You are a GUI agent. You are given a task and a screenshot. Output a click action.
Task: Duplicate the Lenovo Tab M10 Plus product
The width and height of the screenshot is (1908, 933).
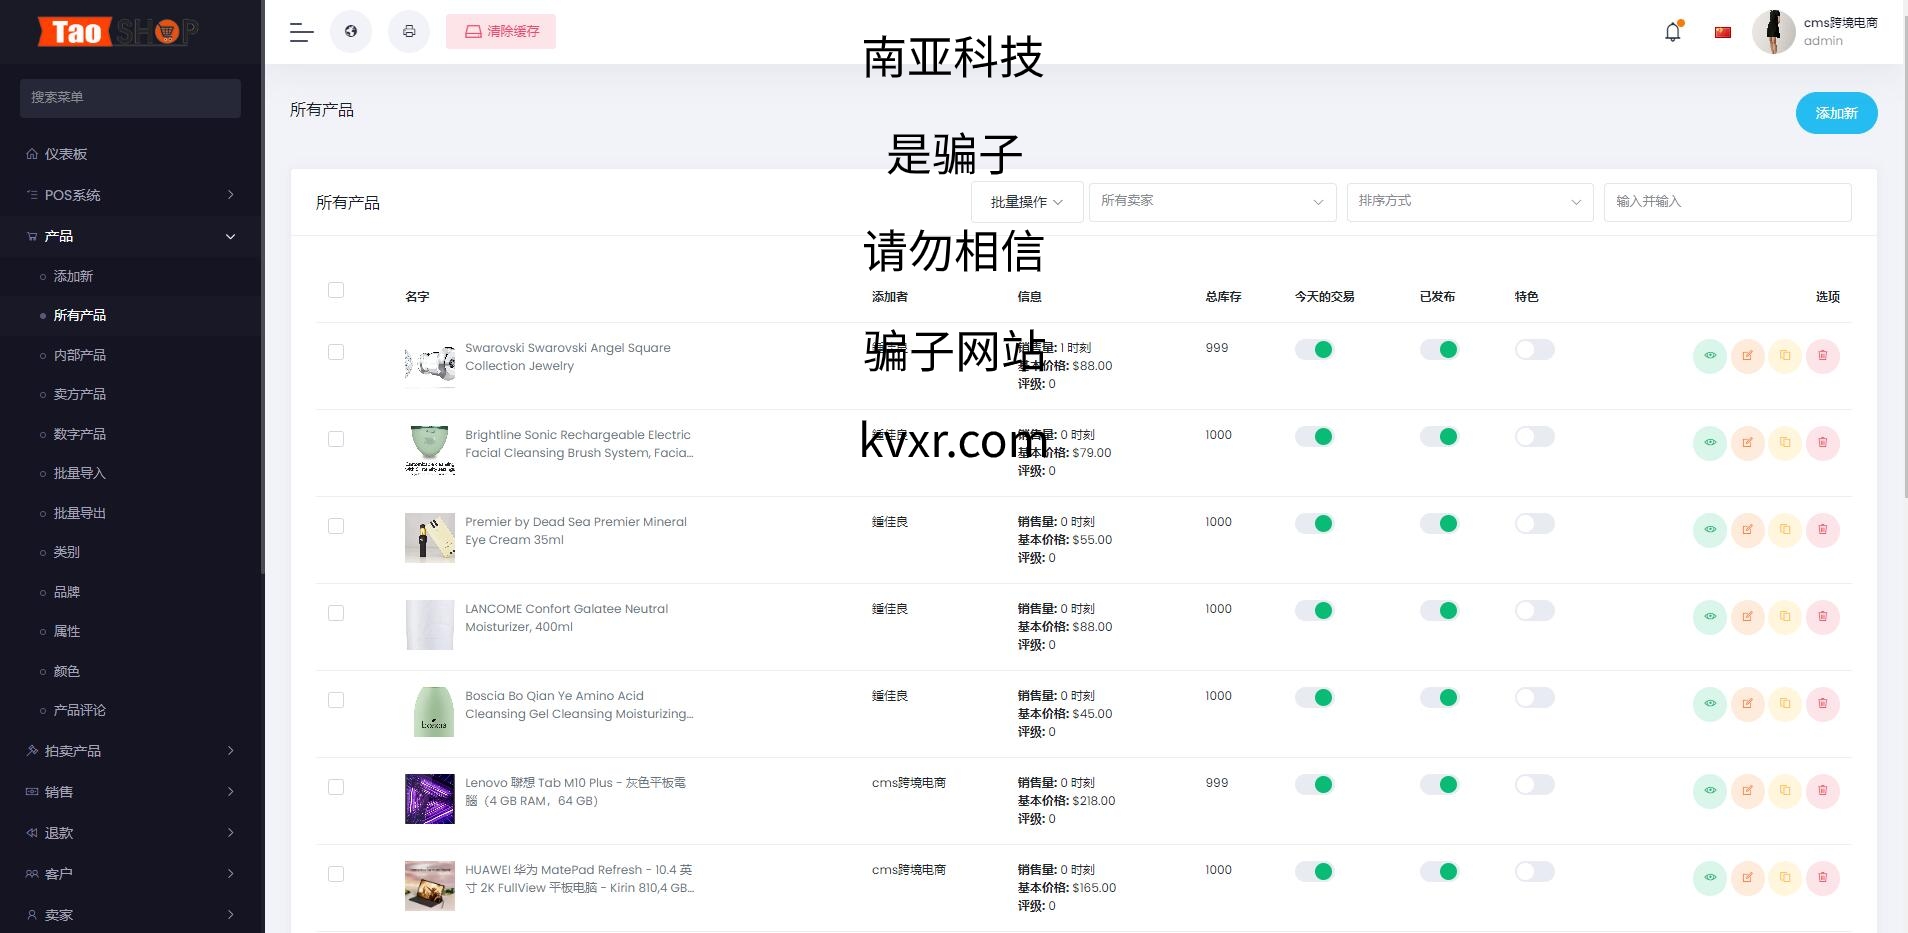coord(1785,791)
